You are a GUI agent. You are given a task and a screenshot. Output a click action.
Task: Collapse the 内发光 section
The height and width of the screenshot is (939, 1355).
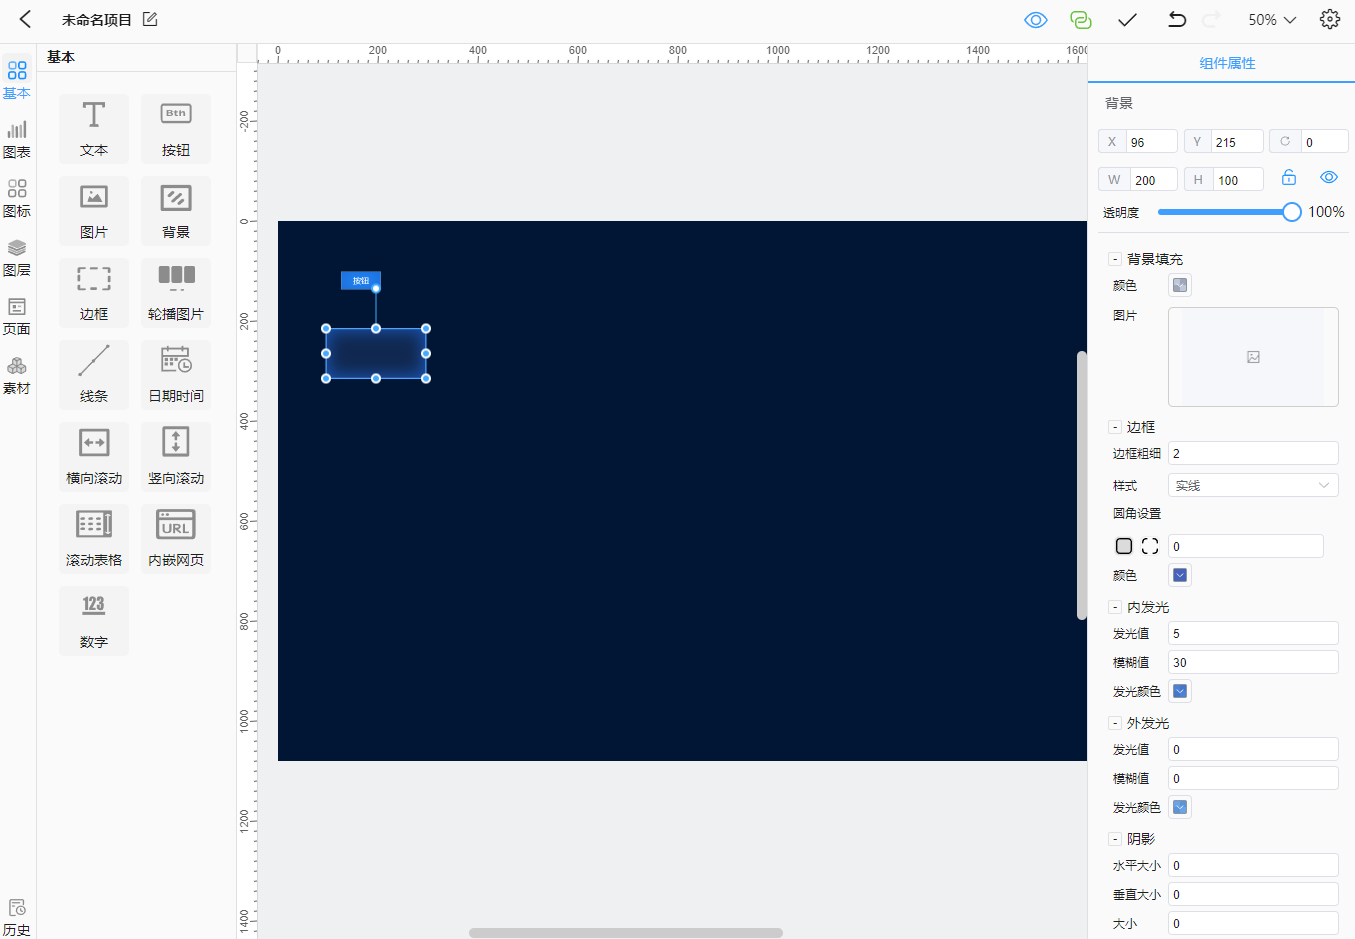pos(1115,607)
